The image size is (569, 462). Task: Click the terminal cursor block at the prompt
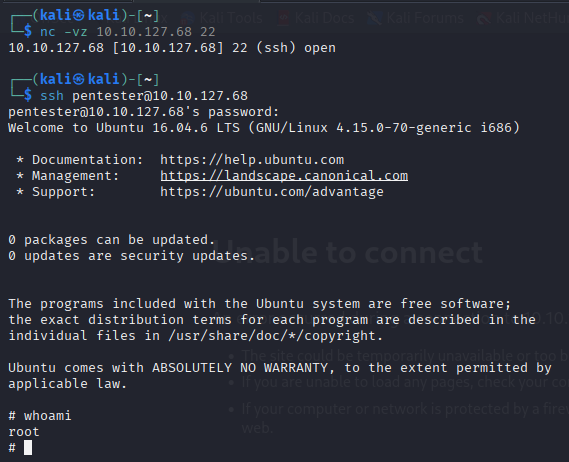click(x=28, y=447)
